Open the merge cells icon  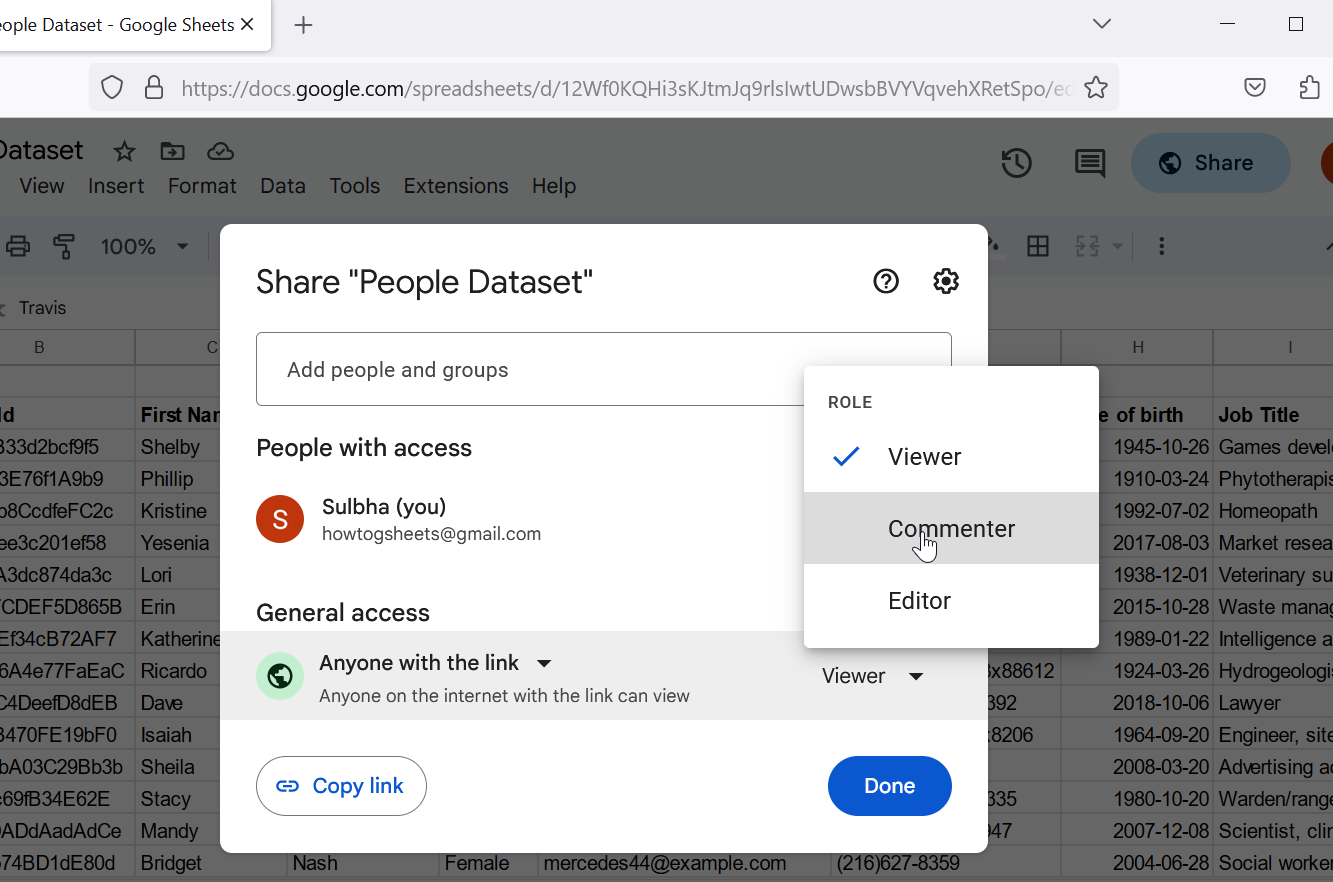[x=1087, y=246]
